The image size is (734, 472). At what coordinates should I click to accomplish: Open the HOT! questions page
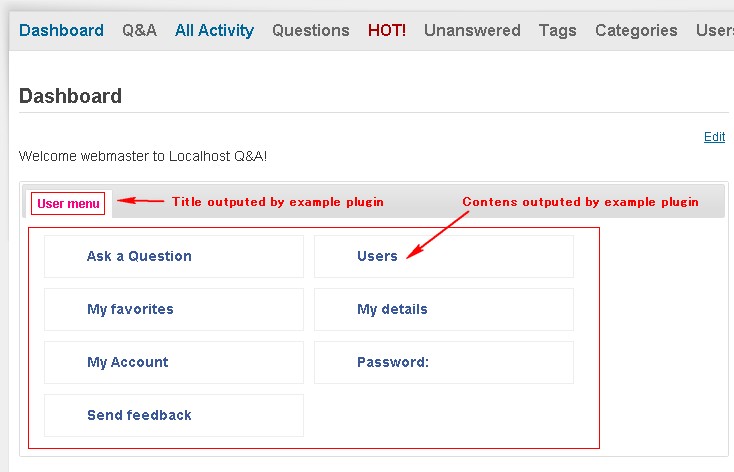click(387, 30)
